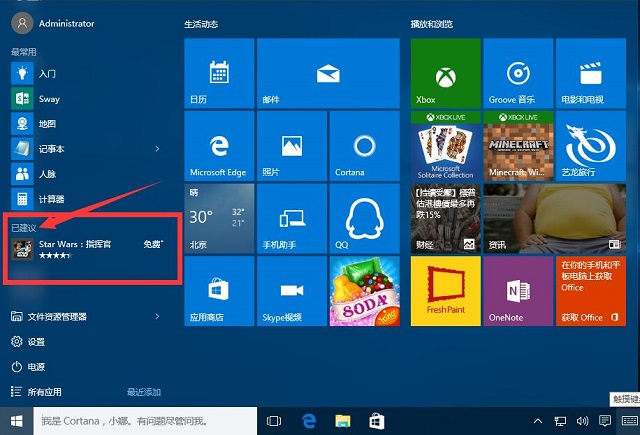Open the 电影和电视 tile
The image size is (640, 435).
(x=591, y=73)
